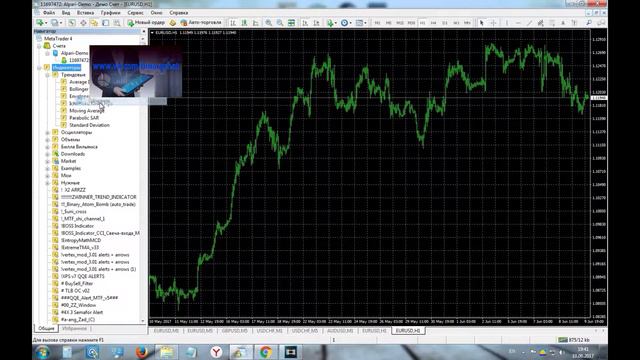The height and width of the screenshot is (360, 640).
Task: Open a new chart from the toolbar
Action: (x=41, y=23)
